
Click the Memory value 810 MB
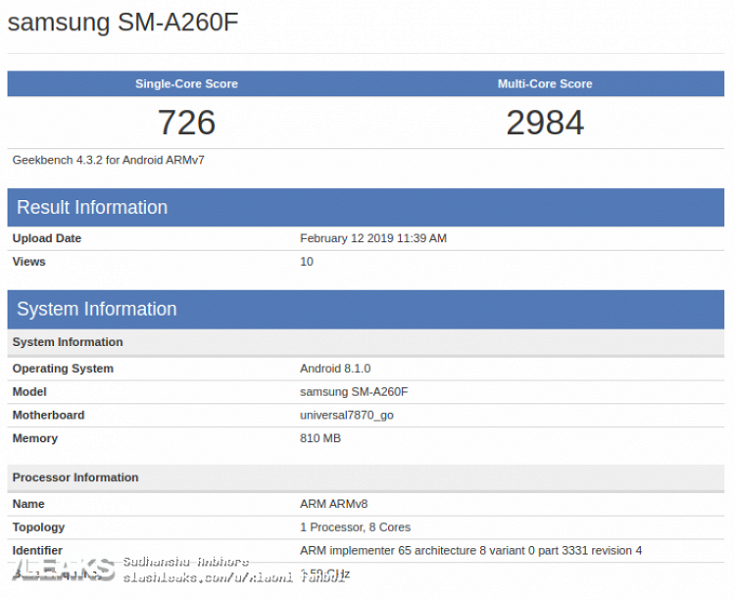pyautogui.click(x=320, y=438)
